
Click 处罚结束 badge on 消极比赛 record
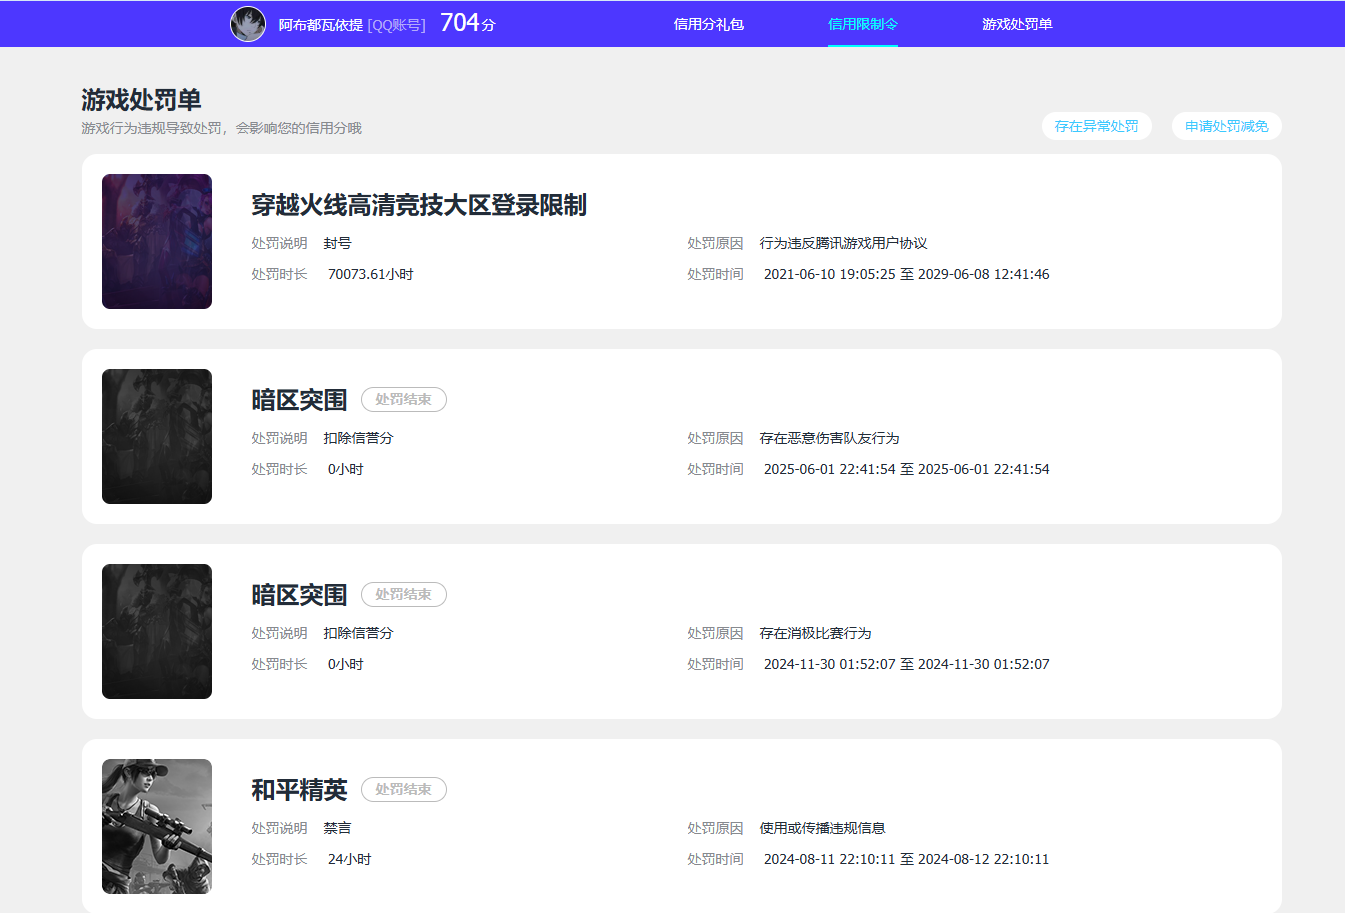[x=404, y=595]
